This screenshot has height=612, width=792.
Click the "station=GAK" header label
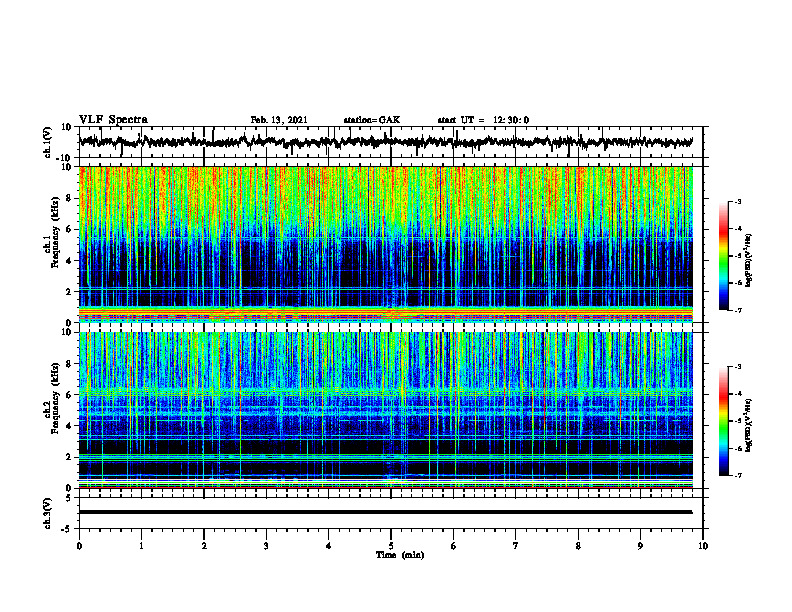tap(372, 120)
